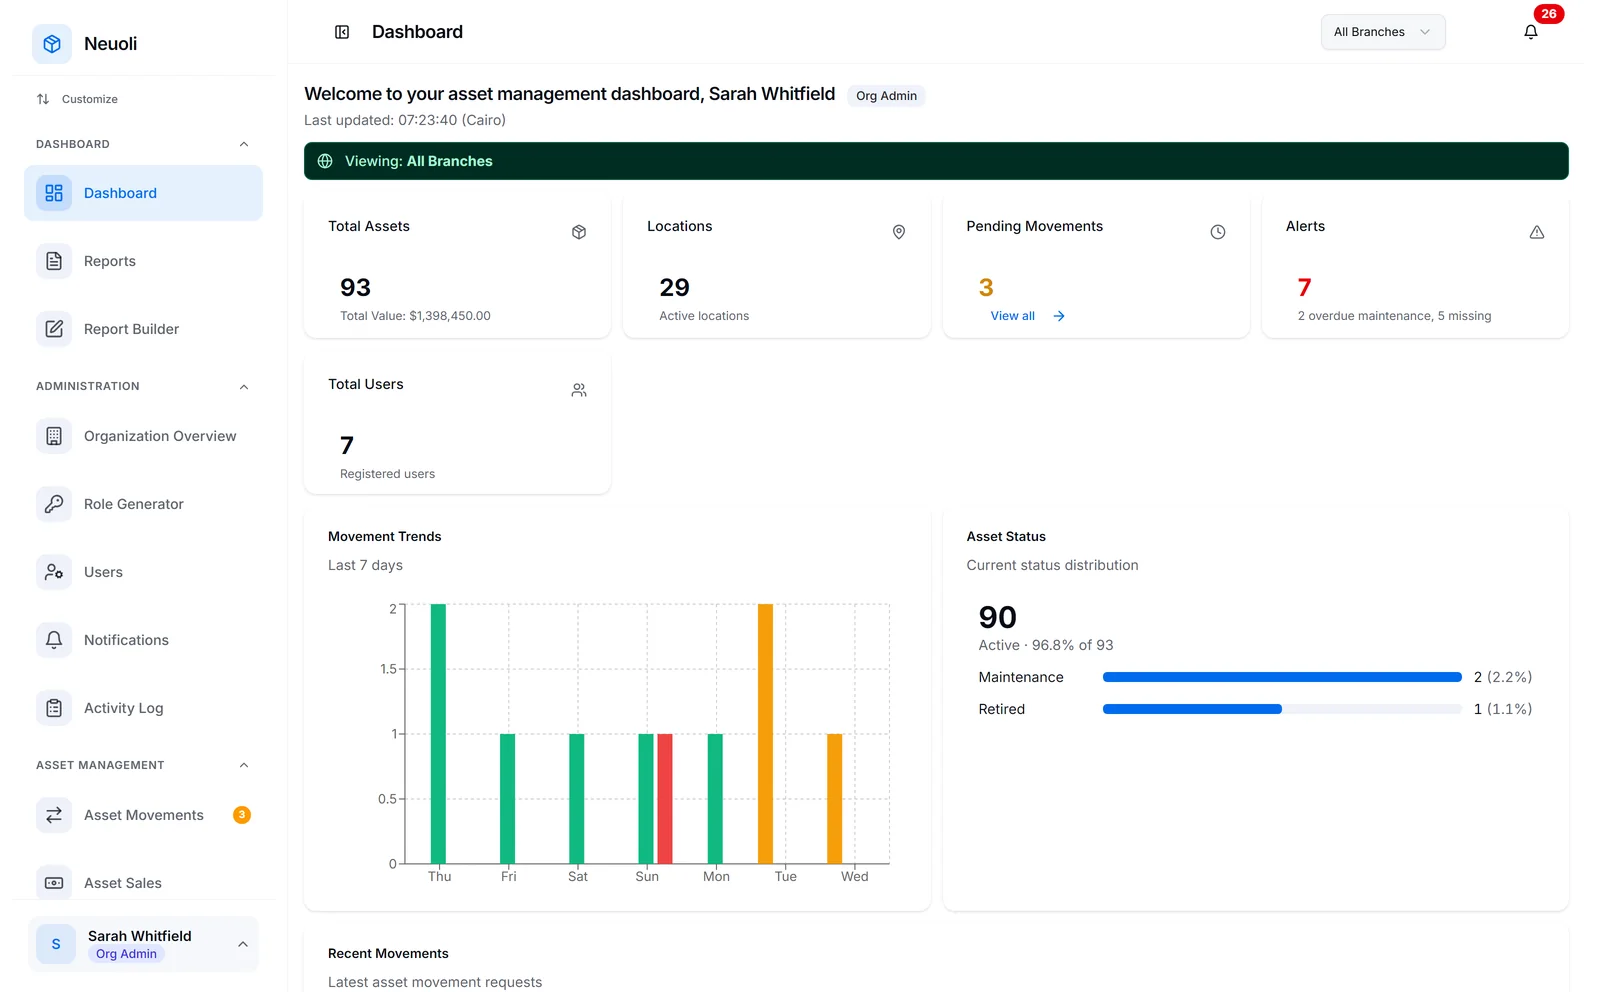Click the Report Builder pencil icon
The width and height of the screenshot is (1600, 992).
pos(54,329)
